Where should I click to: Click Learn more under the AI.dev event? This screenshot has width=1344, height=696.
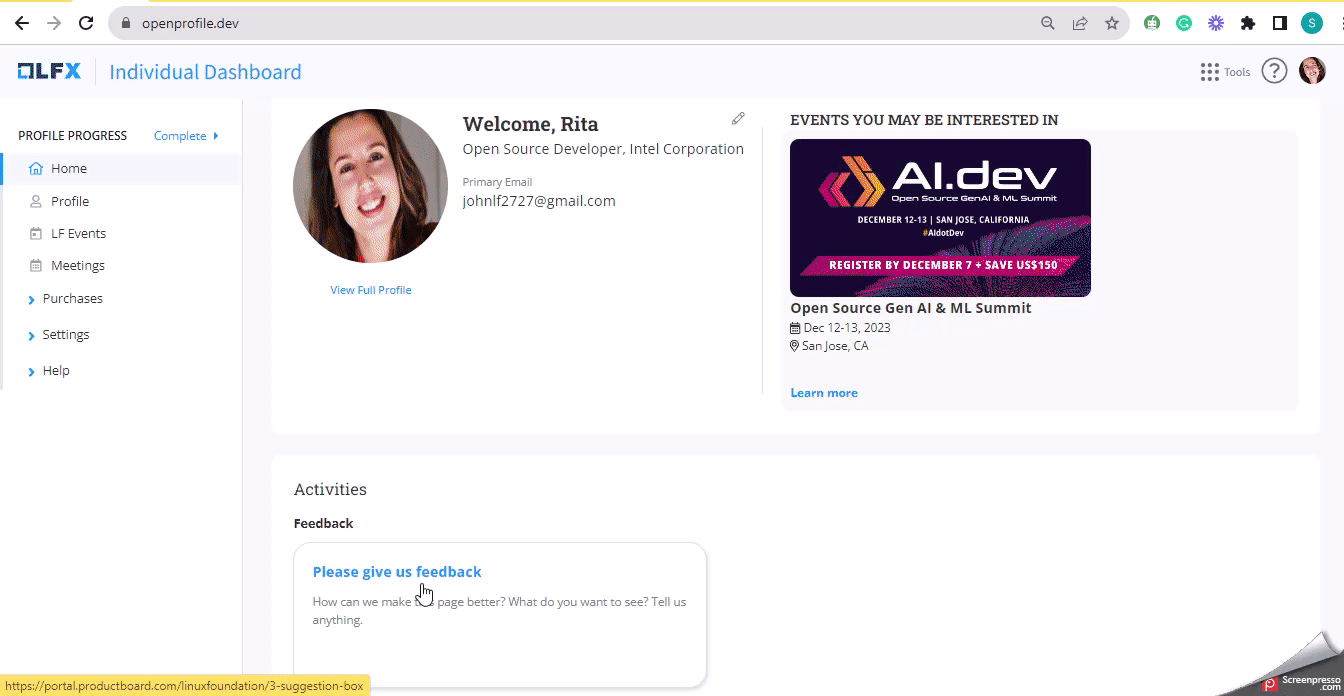tap(824, 393)
